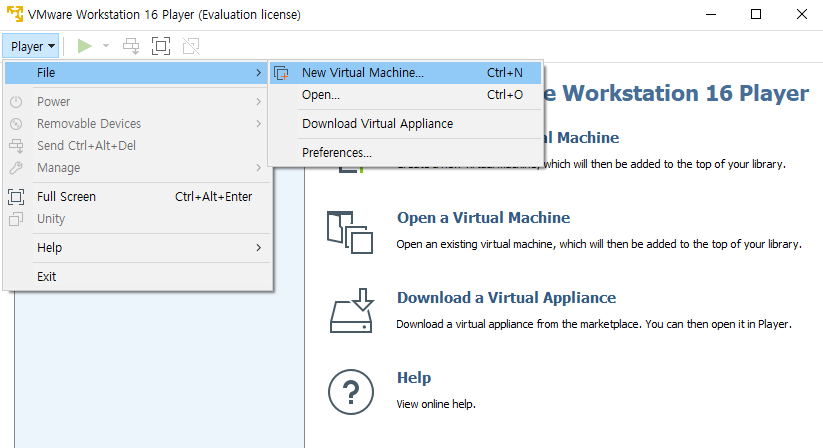823x448 pixels.
Task: Expand the Power submenu chevron
Action: 258,102
